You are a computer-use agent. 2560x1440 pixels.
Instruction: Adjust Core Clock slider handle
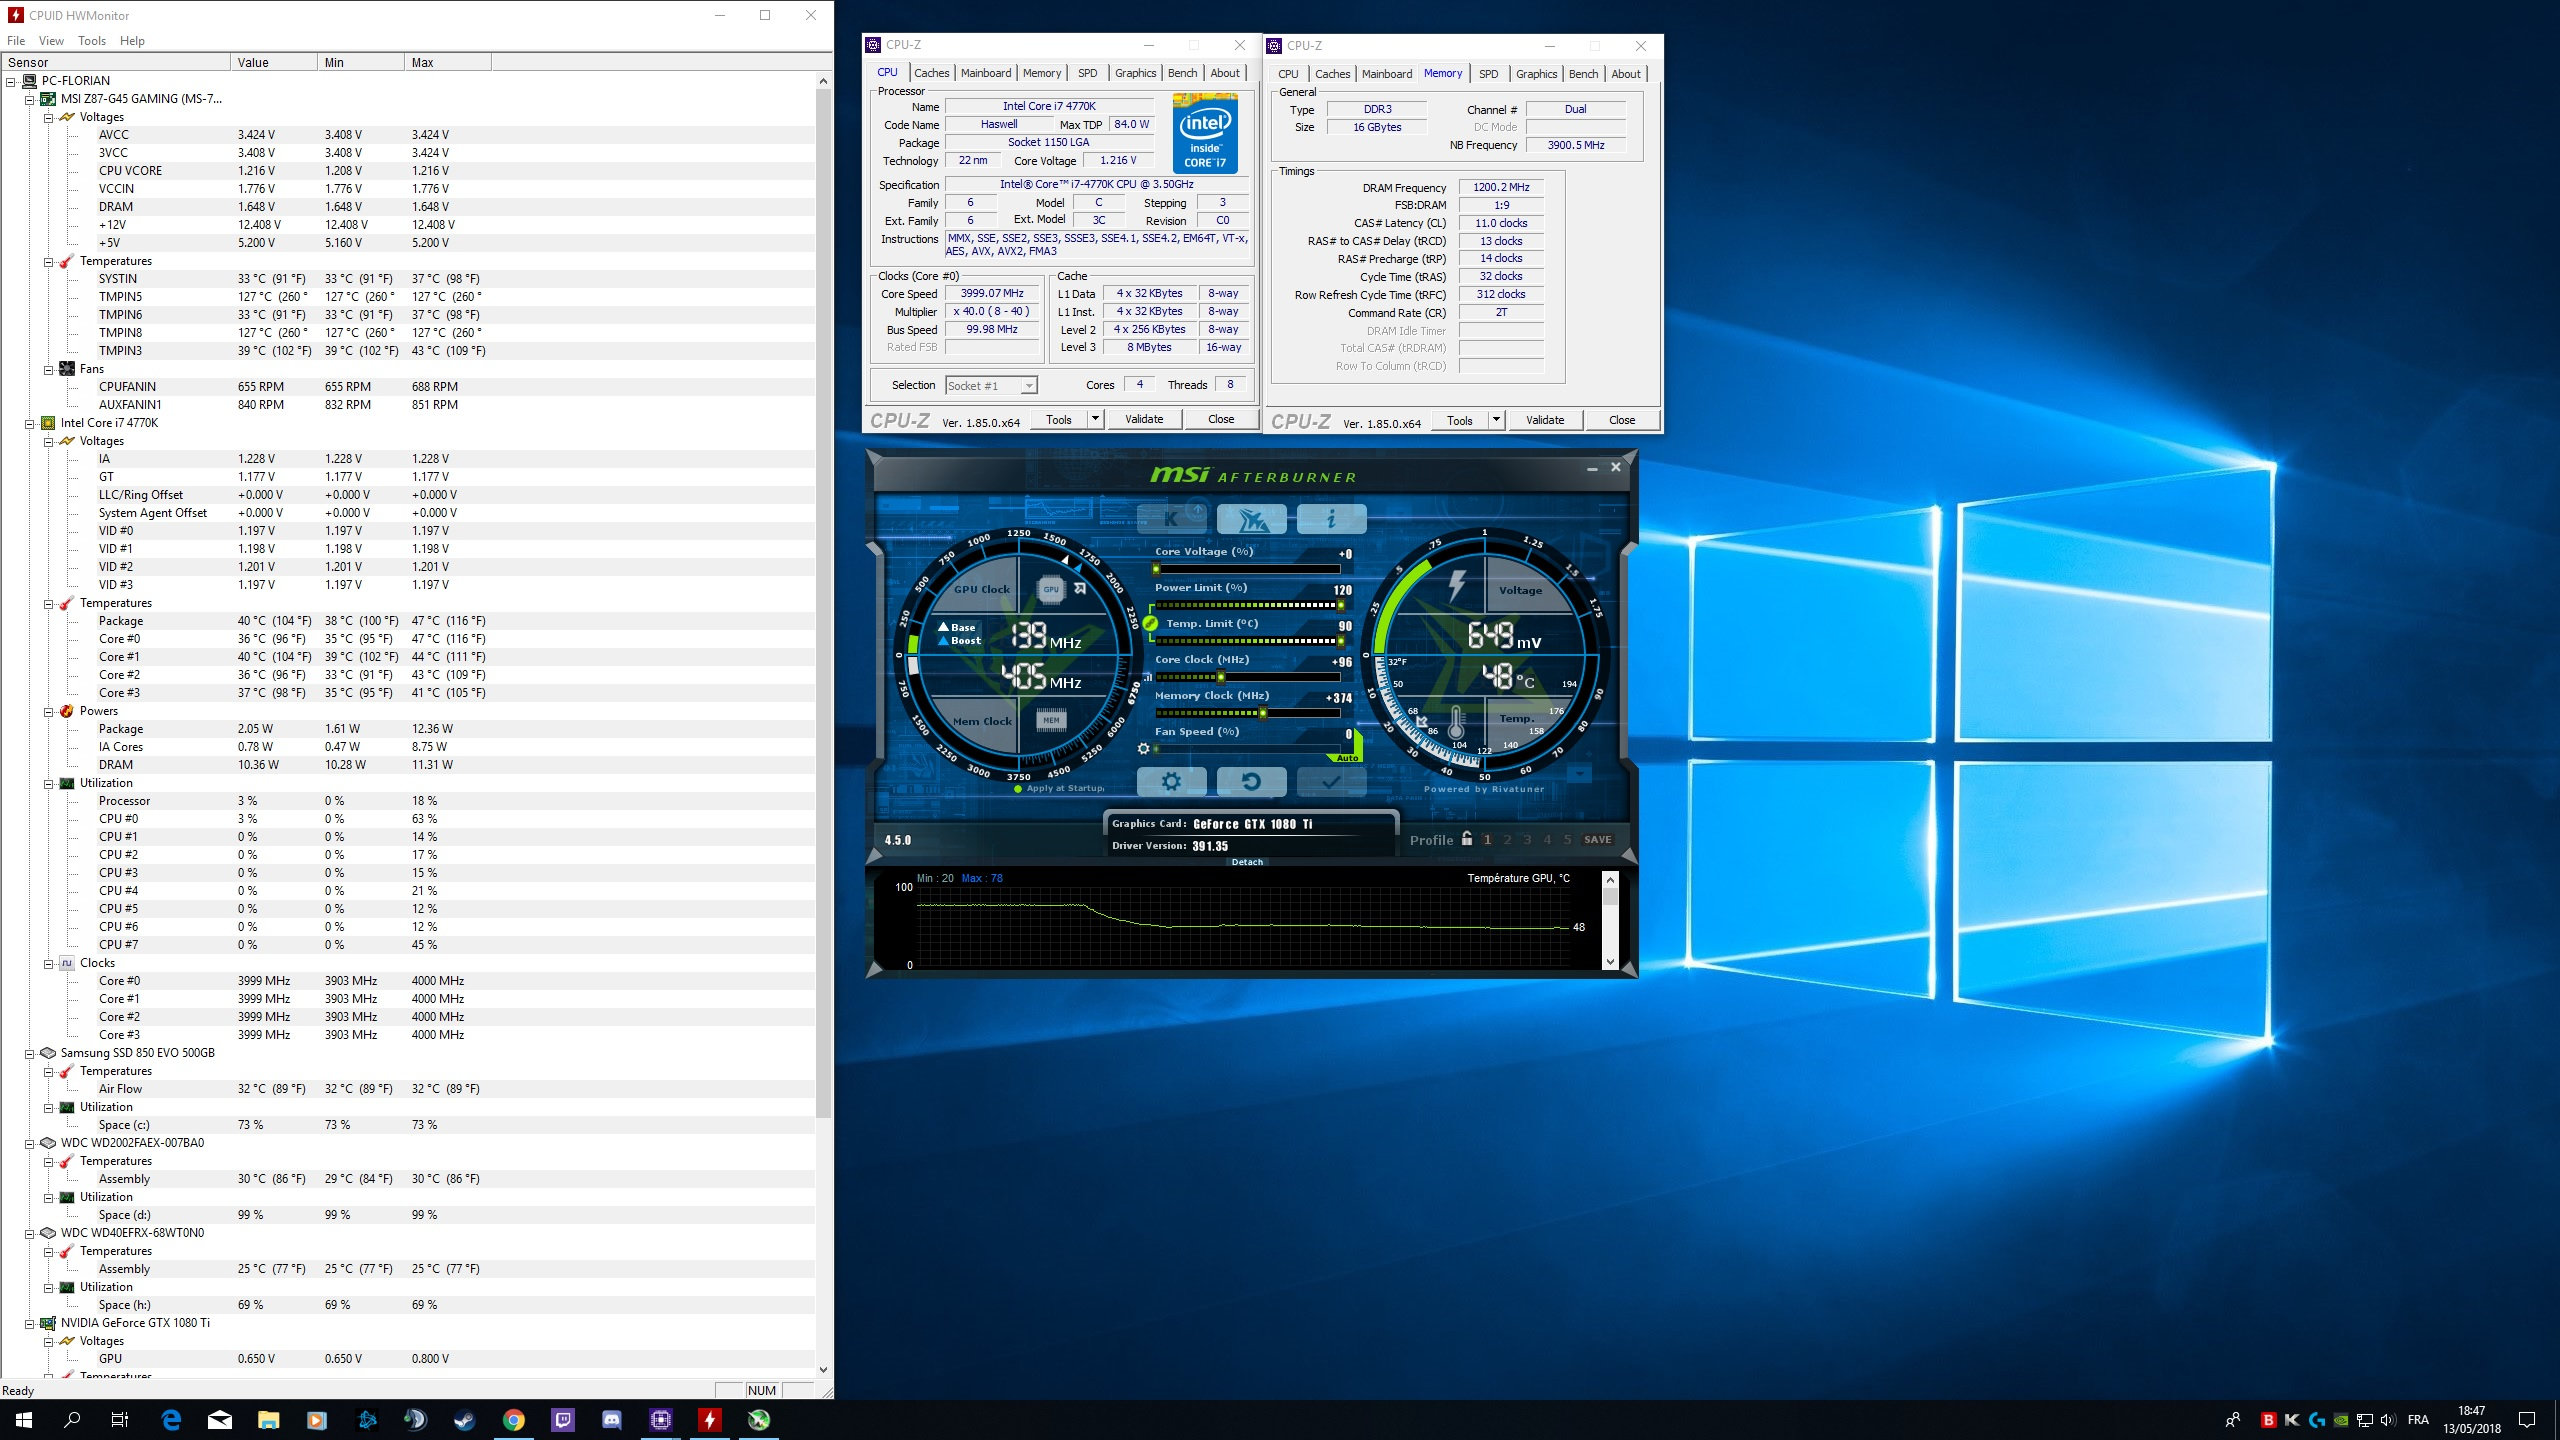1220,677
